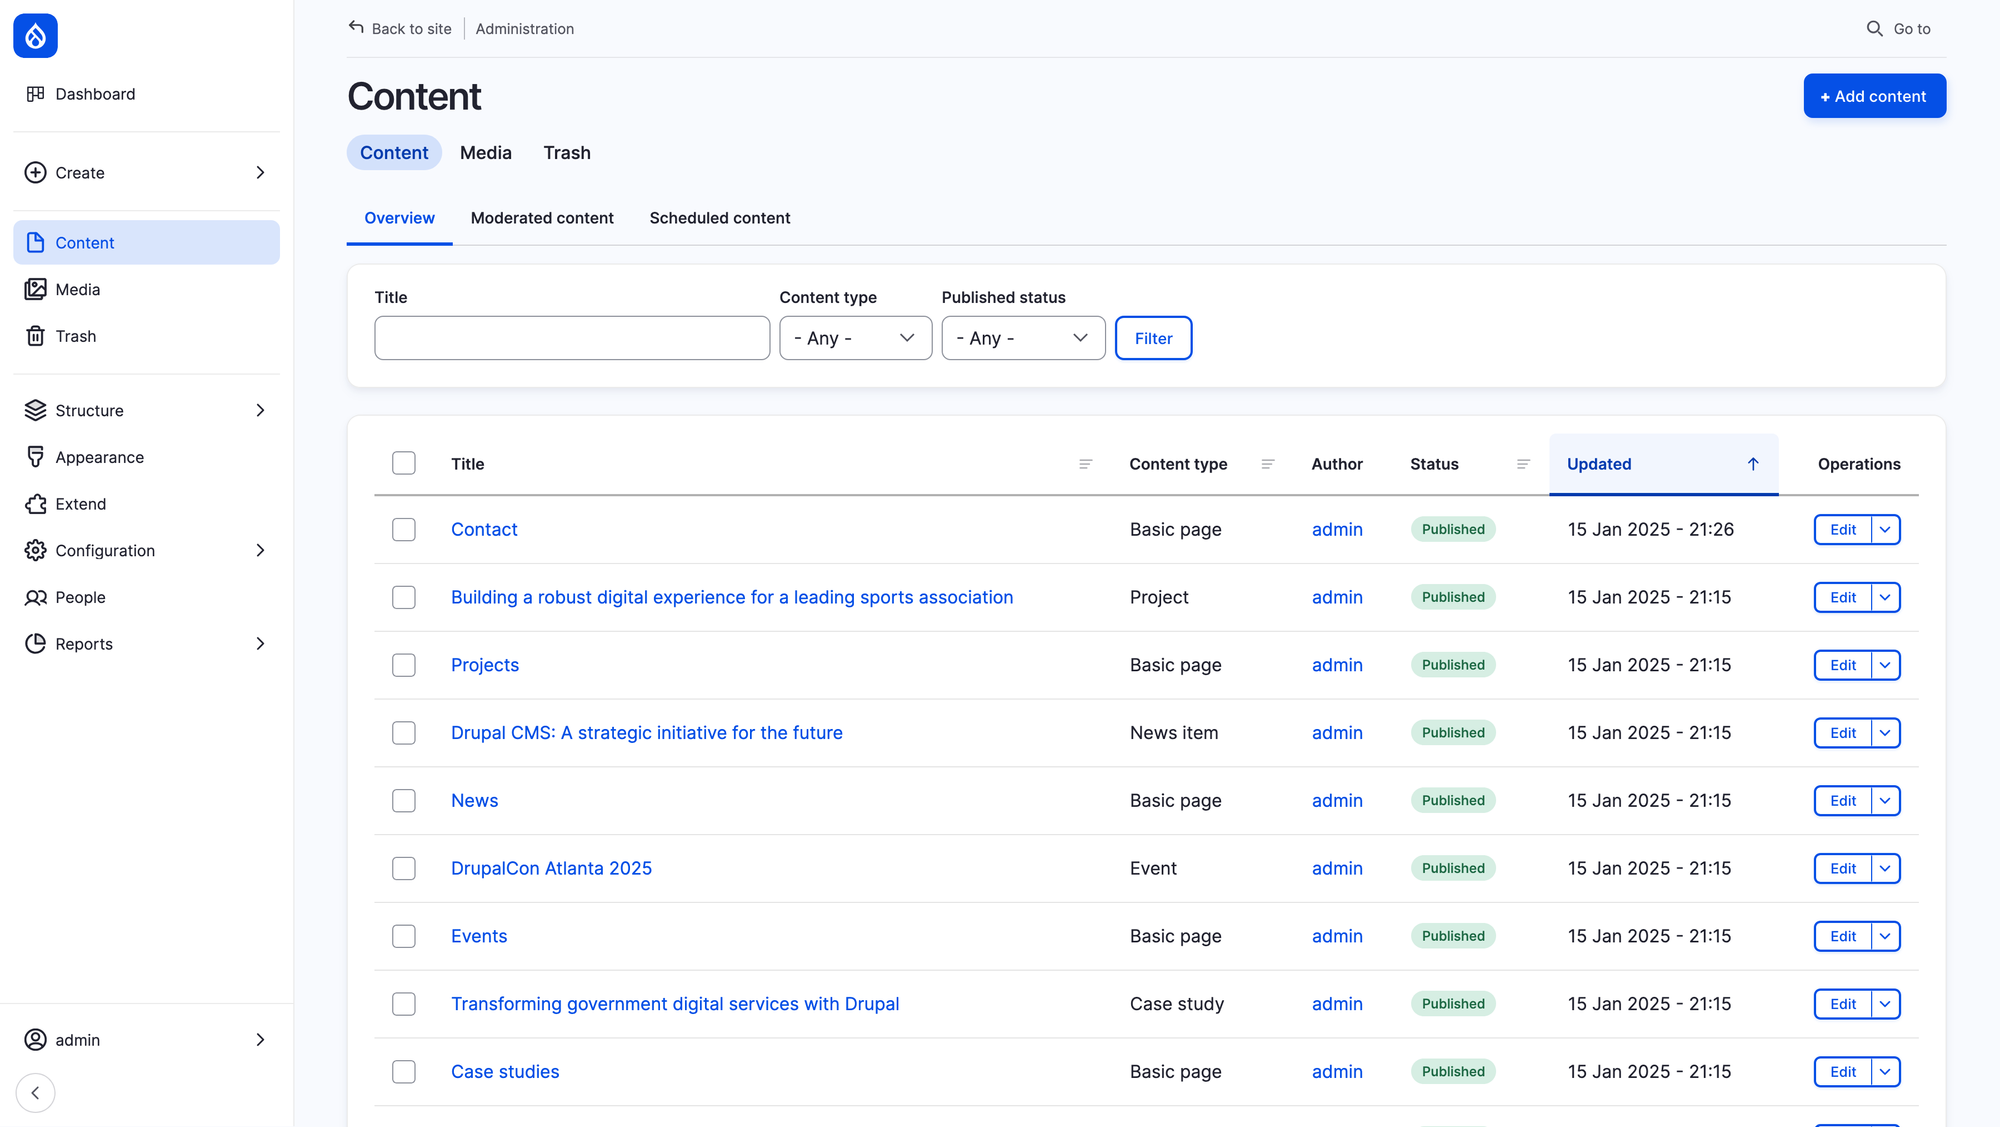
Task: Click Edit for Case studies row
Action: pos(1842,1072)
